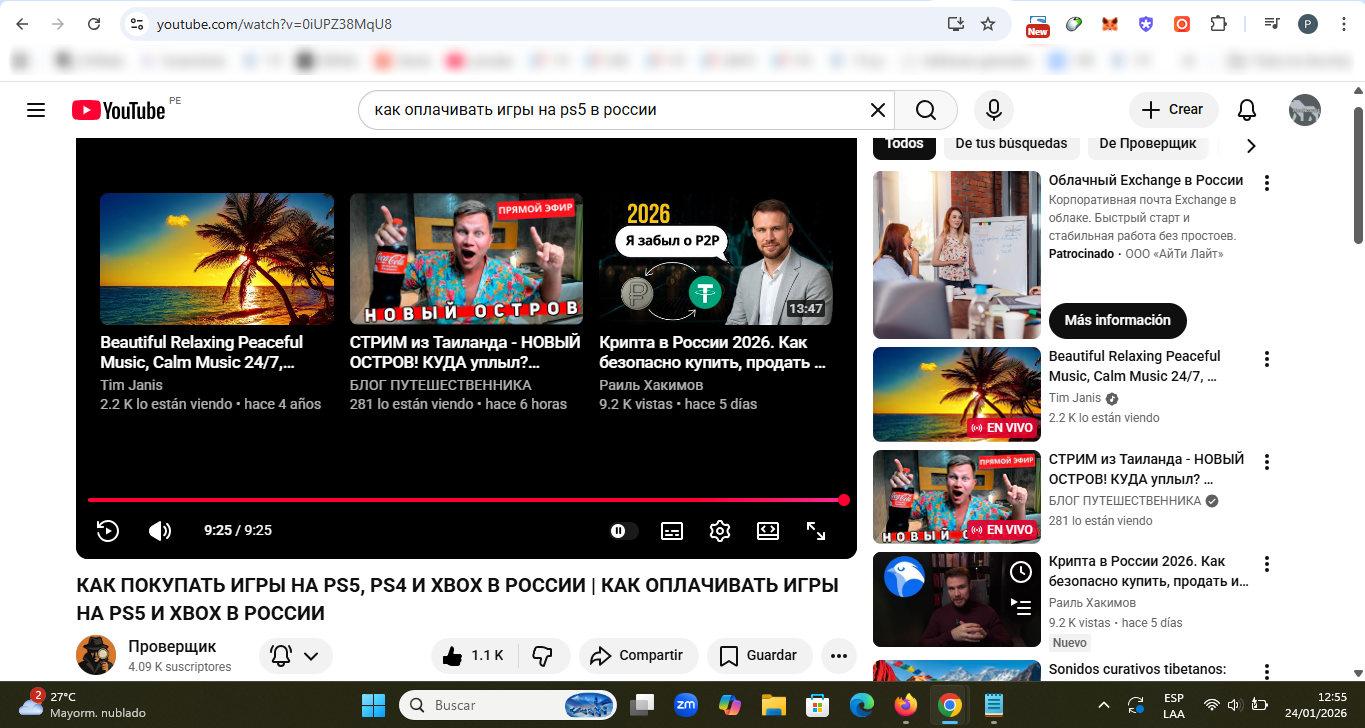The image size is (1365, 728).
Task: Enter fullscreen mode
Action: coord(816,531)
